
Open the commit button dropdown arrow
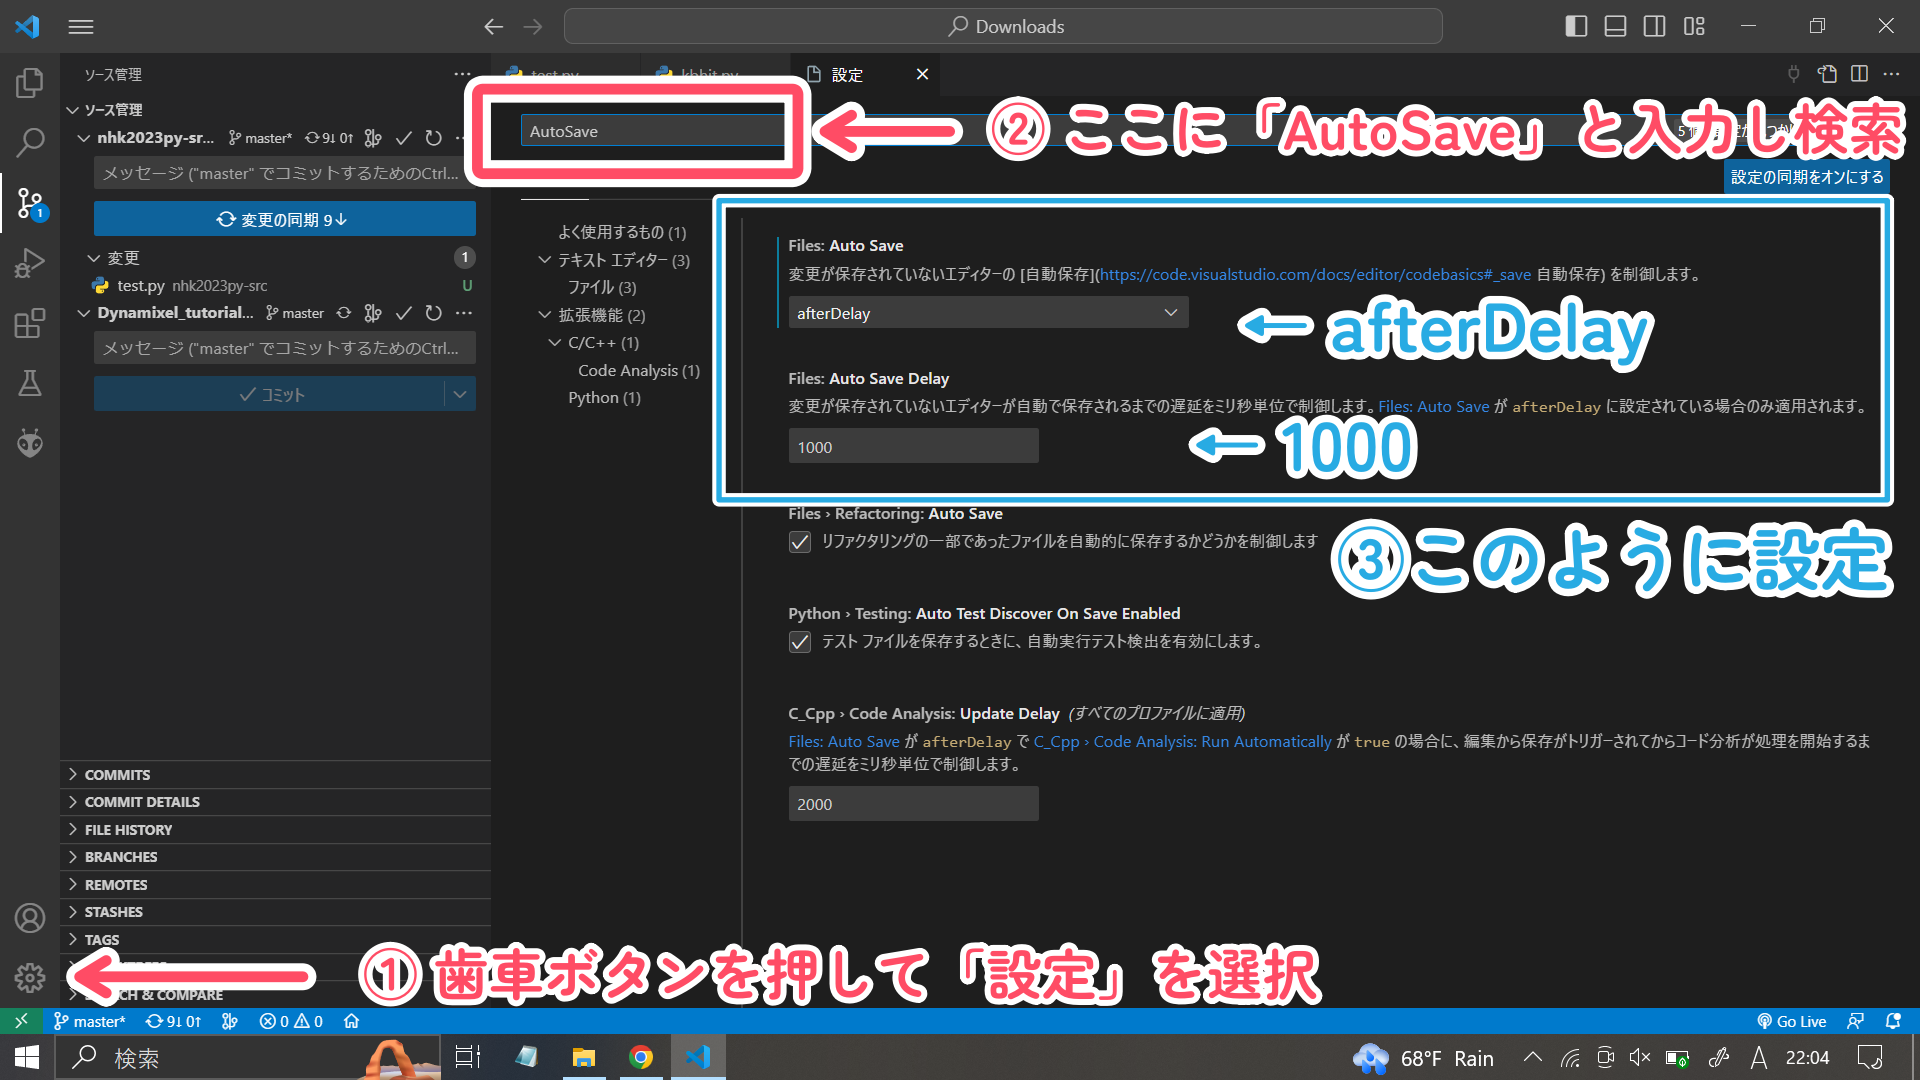[x=460, y=394]
